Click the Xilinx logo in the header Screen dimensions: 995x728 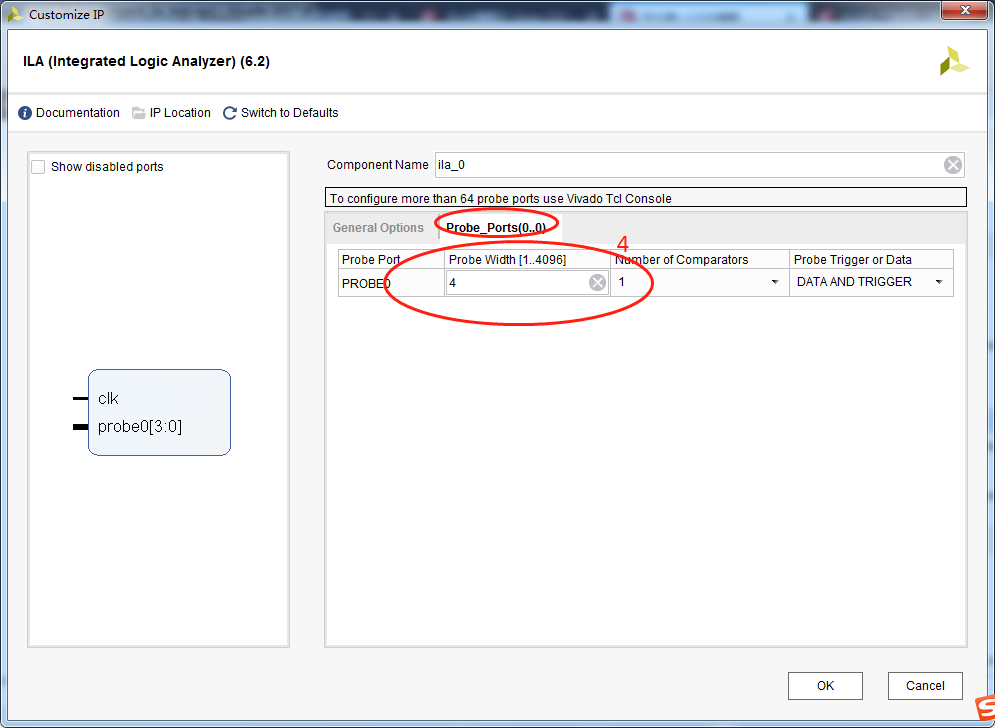click(954, 62)
